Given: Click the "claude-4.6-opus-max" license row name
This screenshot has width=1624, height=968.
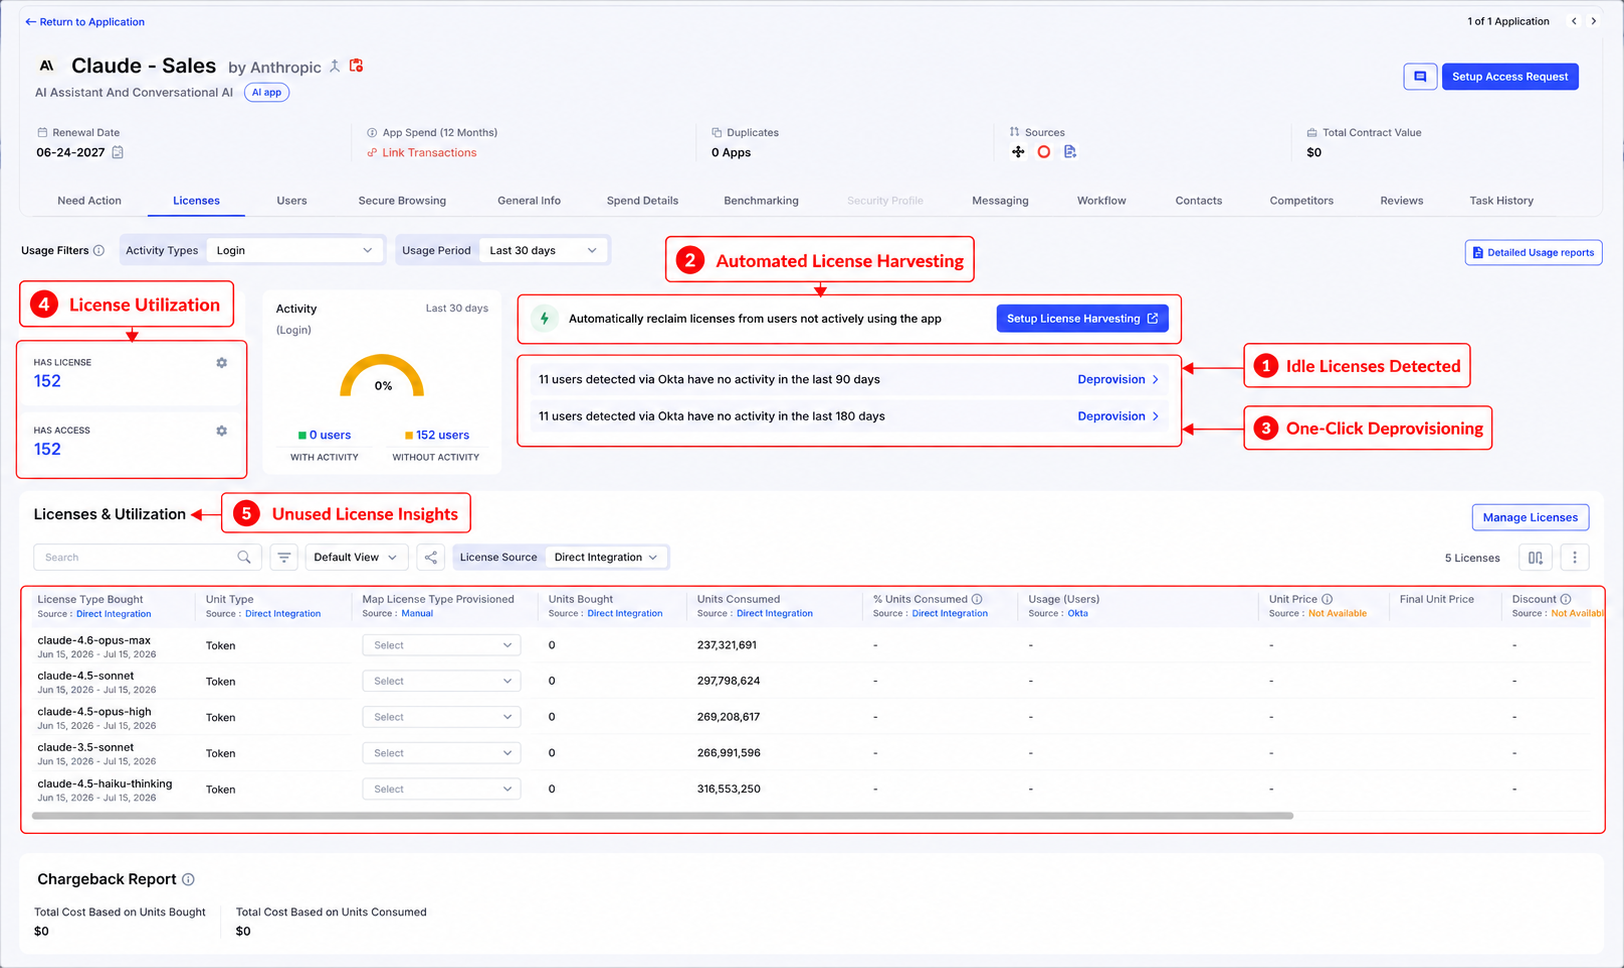Looking at the screenshot, I should (x=94, y=641).
